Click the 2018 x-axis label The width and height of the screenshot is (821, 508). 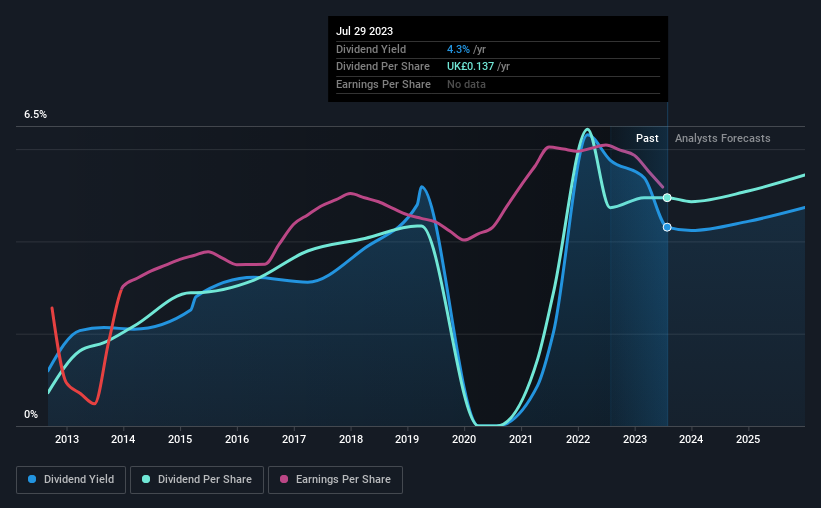[351, 439]
